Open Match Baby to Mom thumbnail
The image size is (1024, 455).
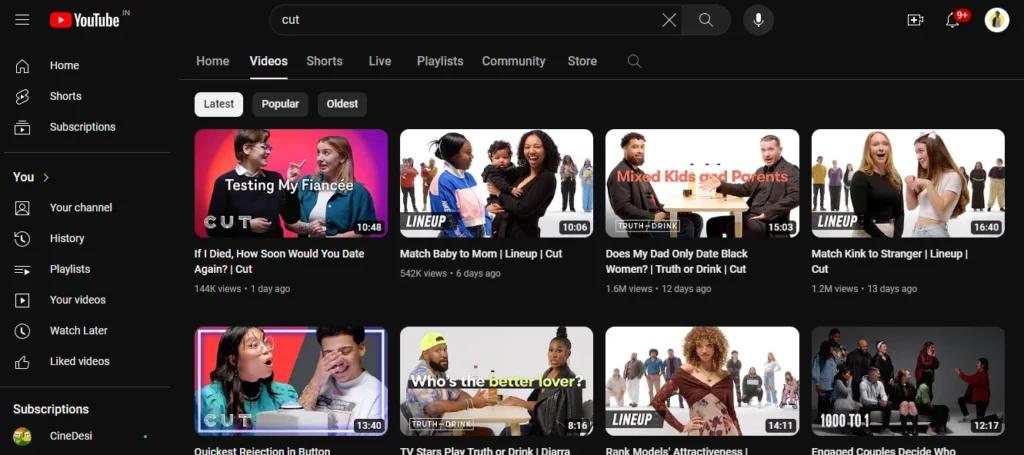point(496,183)
